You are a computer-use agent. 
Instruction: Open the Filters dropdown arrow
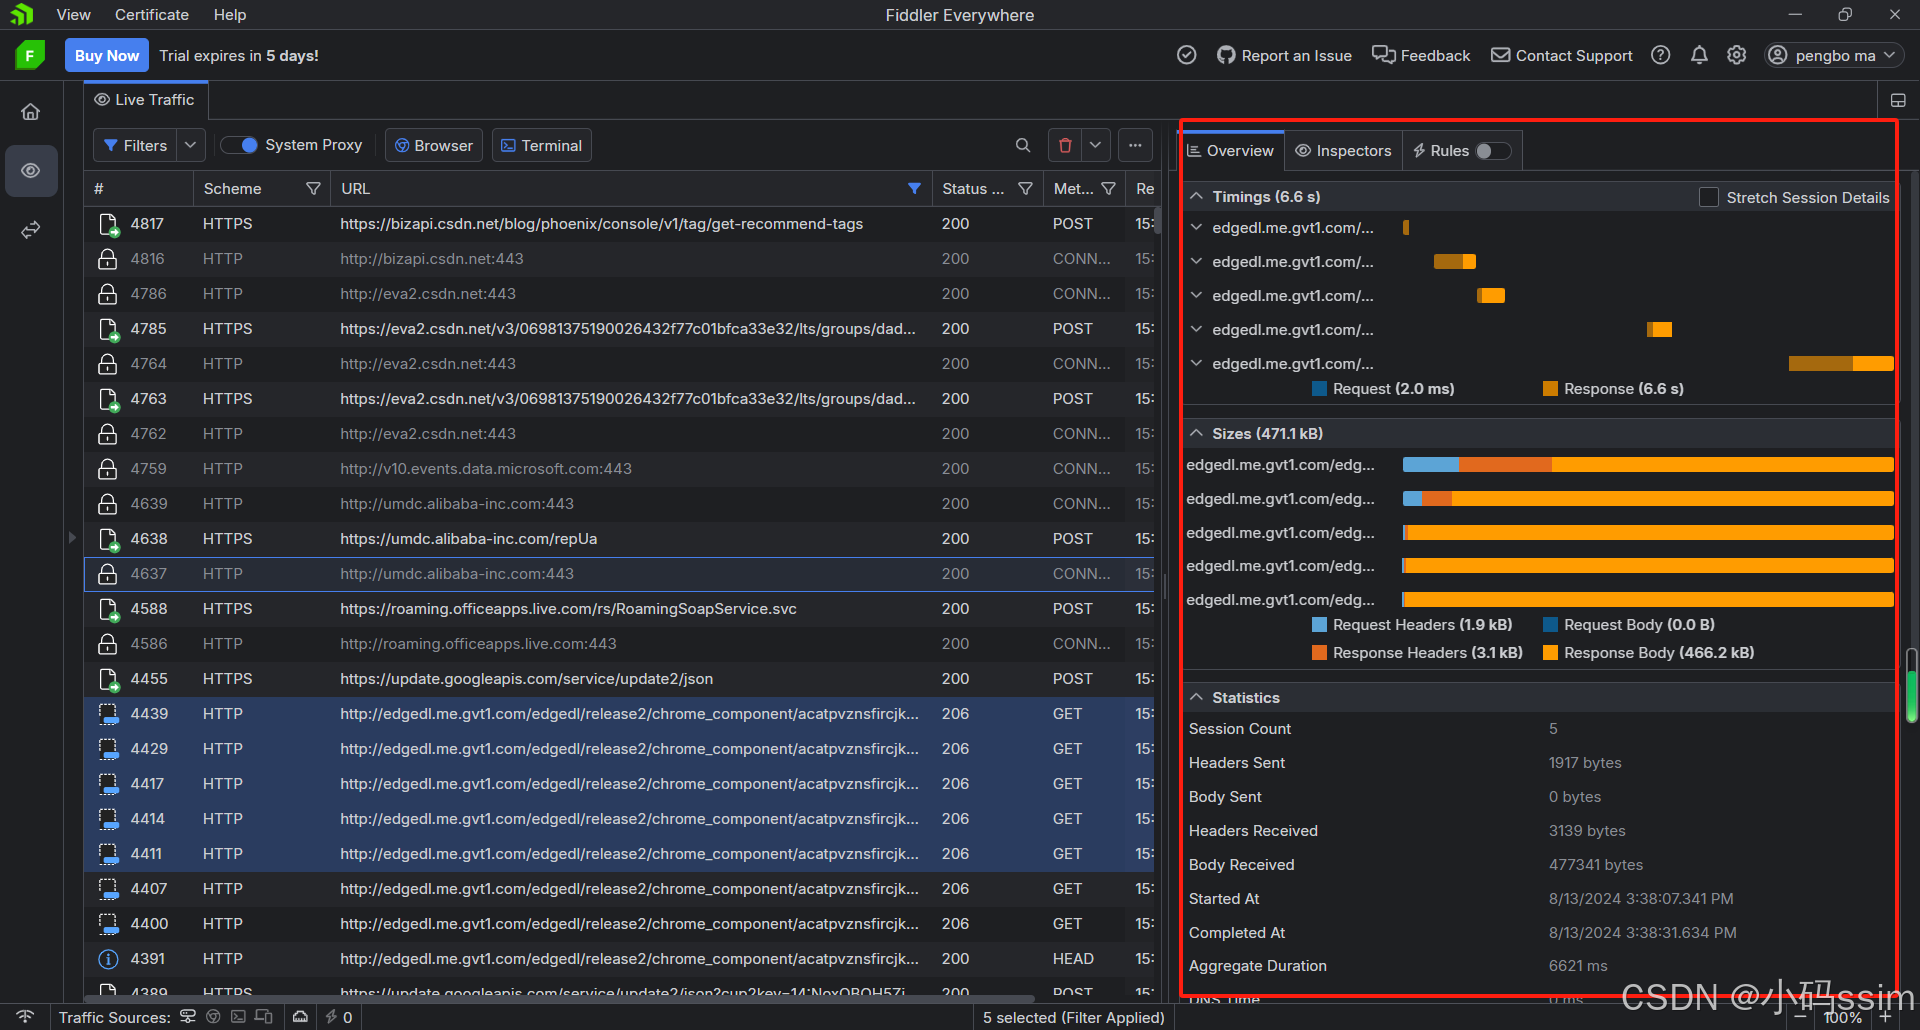[191, 146]
